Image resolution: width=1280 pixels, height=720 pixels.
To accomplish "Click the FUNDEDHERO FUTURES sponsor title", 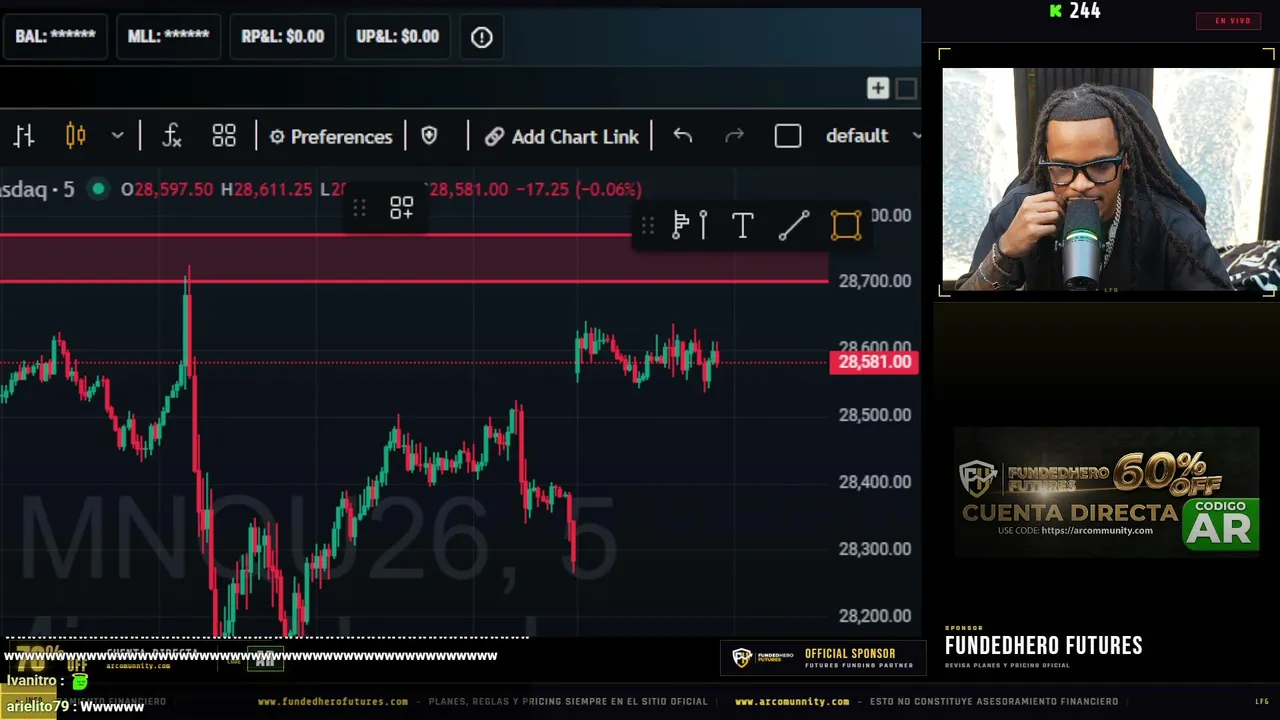I will click(1044, 646).
